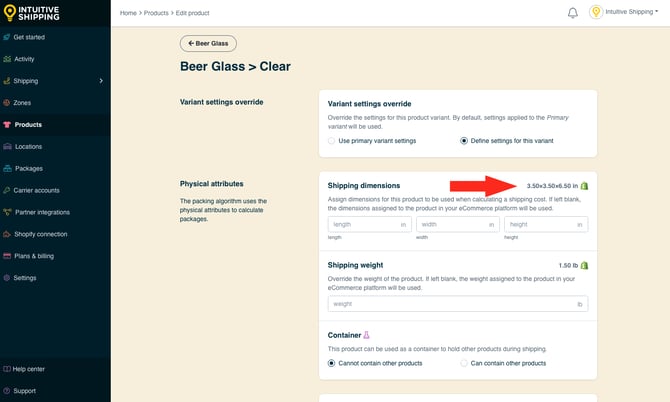
Task: Click the Packages sidebar icon
Action: 8,168
